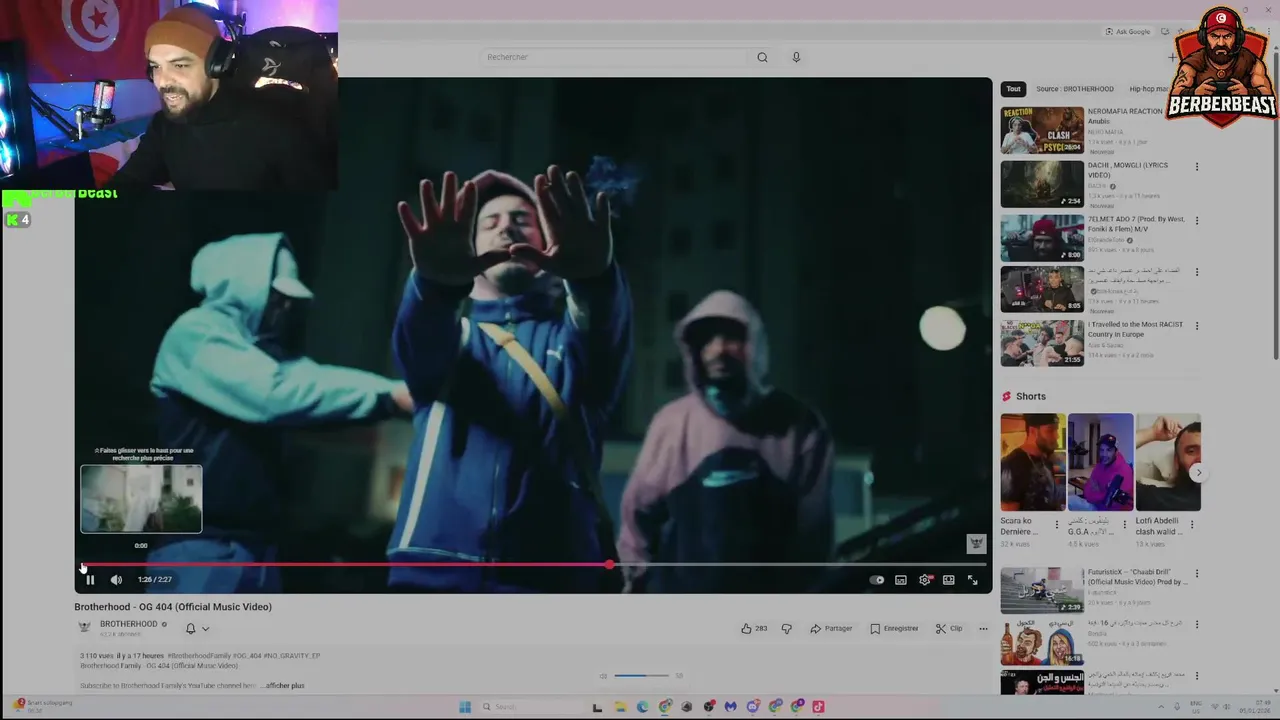Viewport: 1280px width, 720px height.
Task: Open options menu for FuturisticX video
Action: click(1197, 575)
